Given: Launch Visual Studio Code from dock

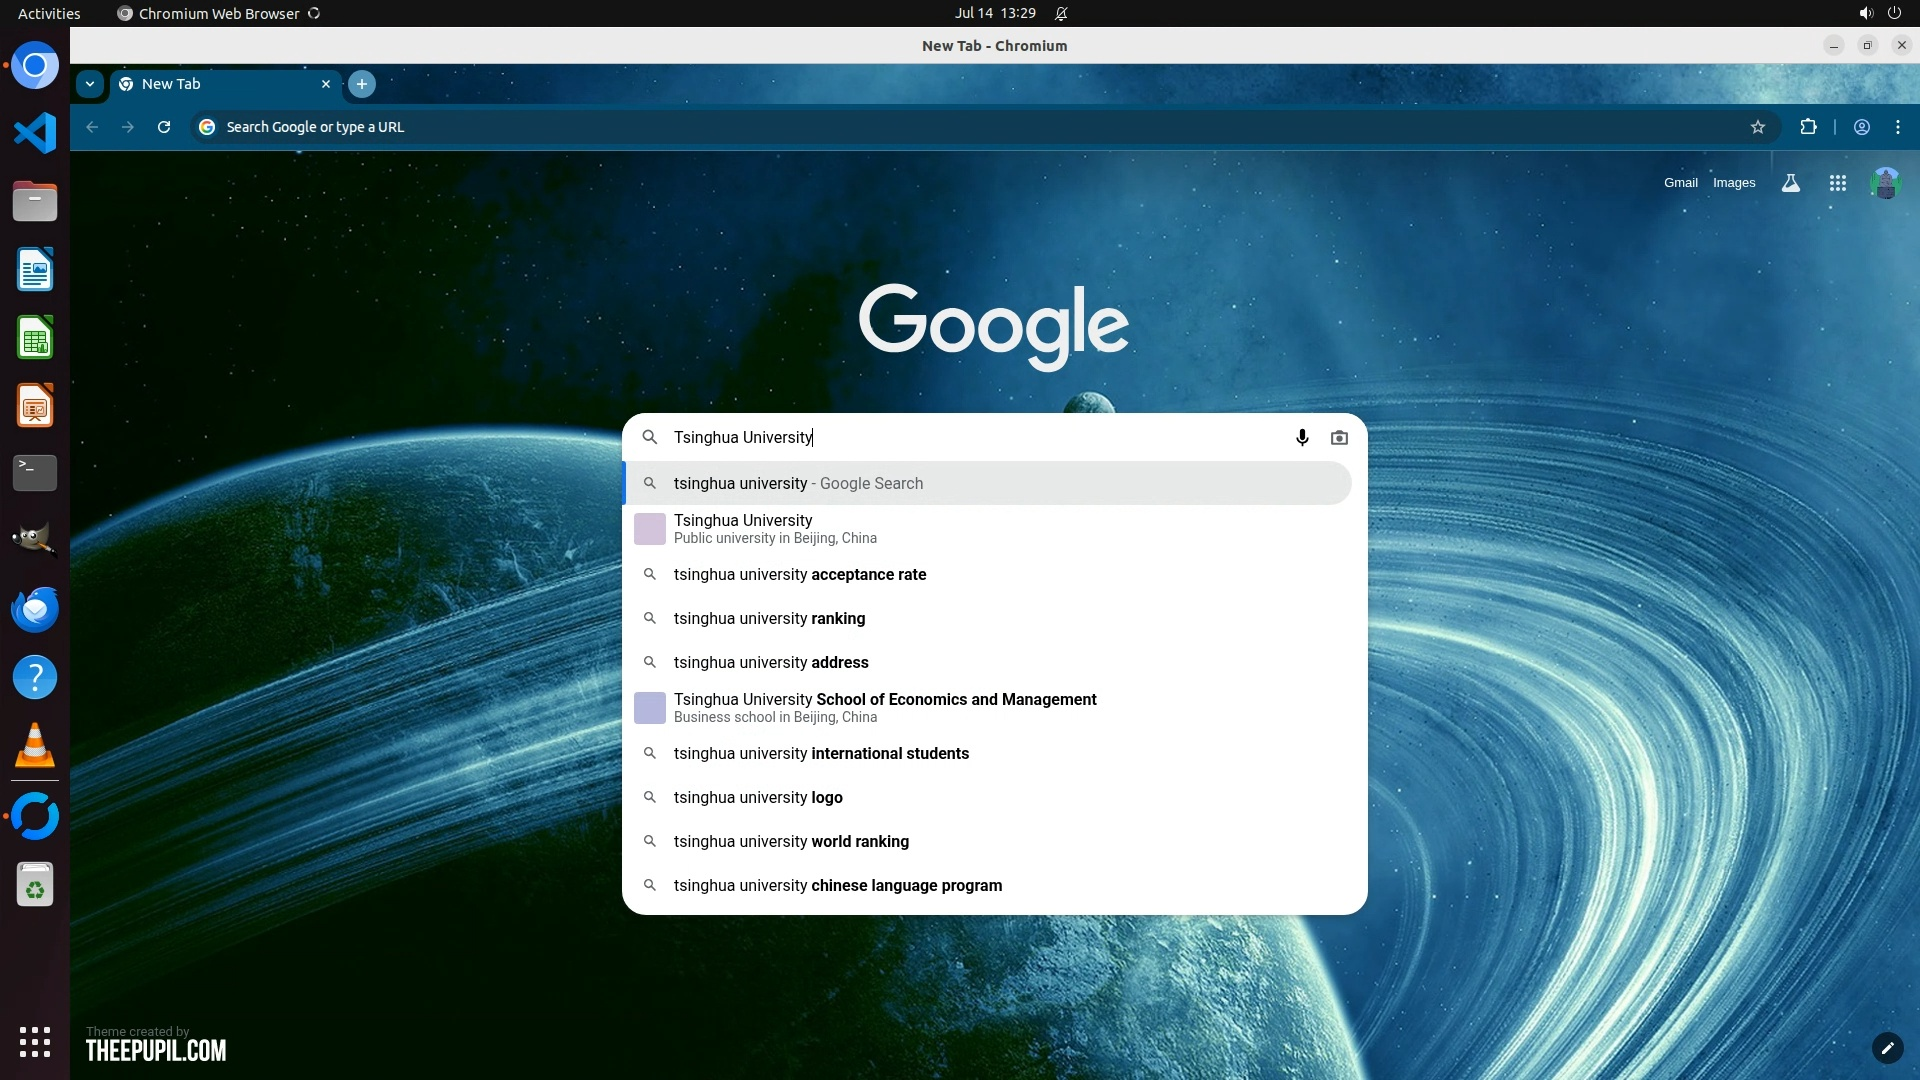Looking at the screenshot, I should (35, 133).
